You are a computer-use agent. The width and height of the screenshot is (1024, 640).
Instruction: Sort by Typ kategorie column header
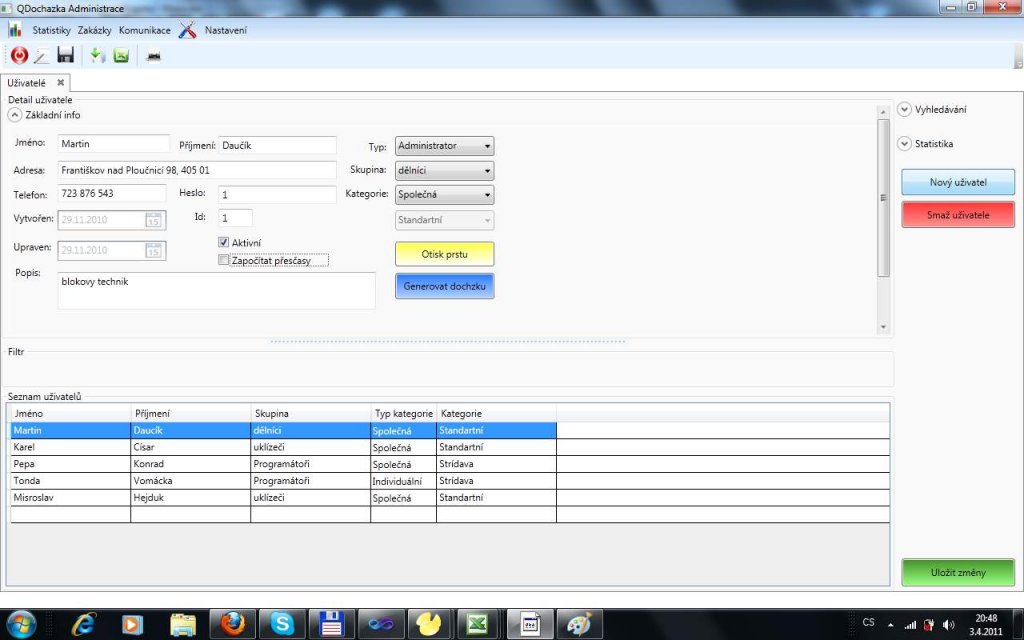coord(404,413)
